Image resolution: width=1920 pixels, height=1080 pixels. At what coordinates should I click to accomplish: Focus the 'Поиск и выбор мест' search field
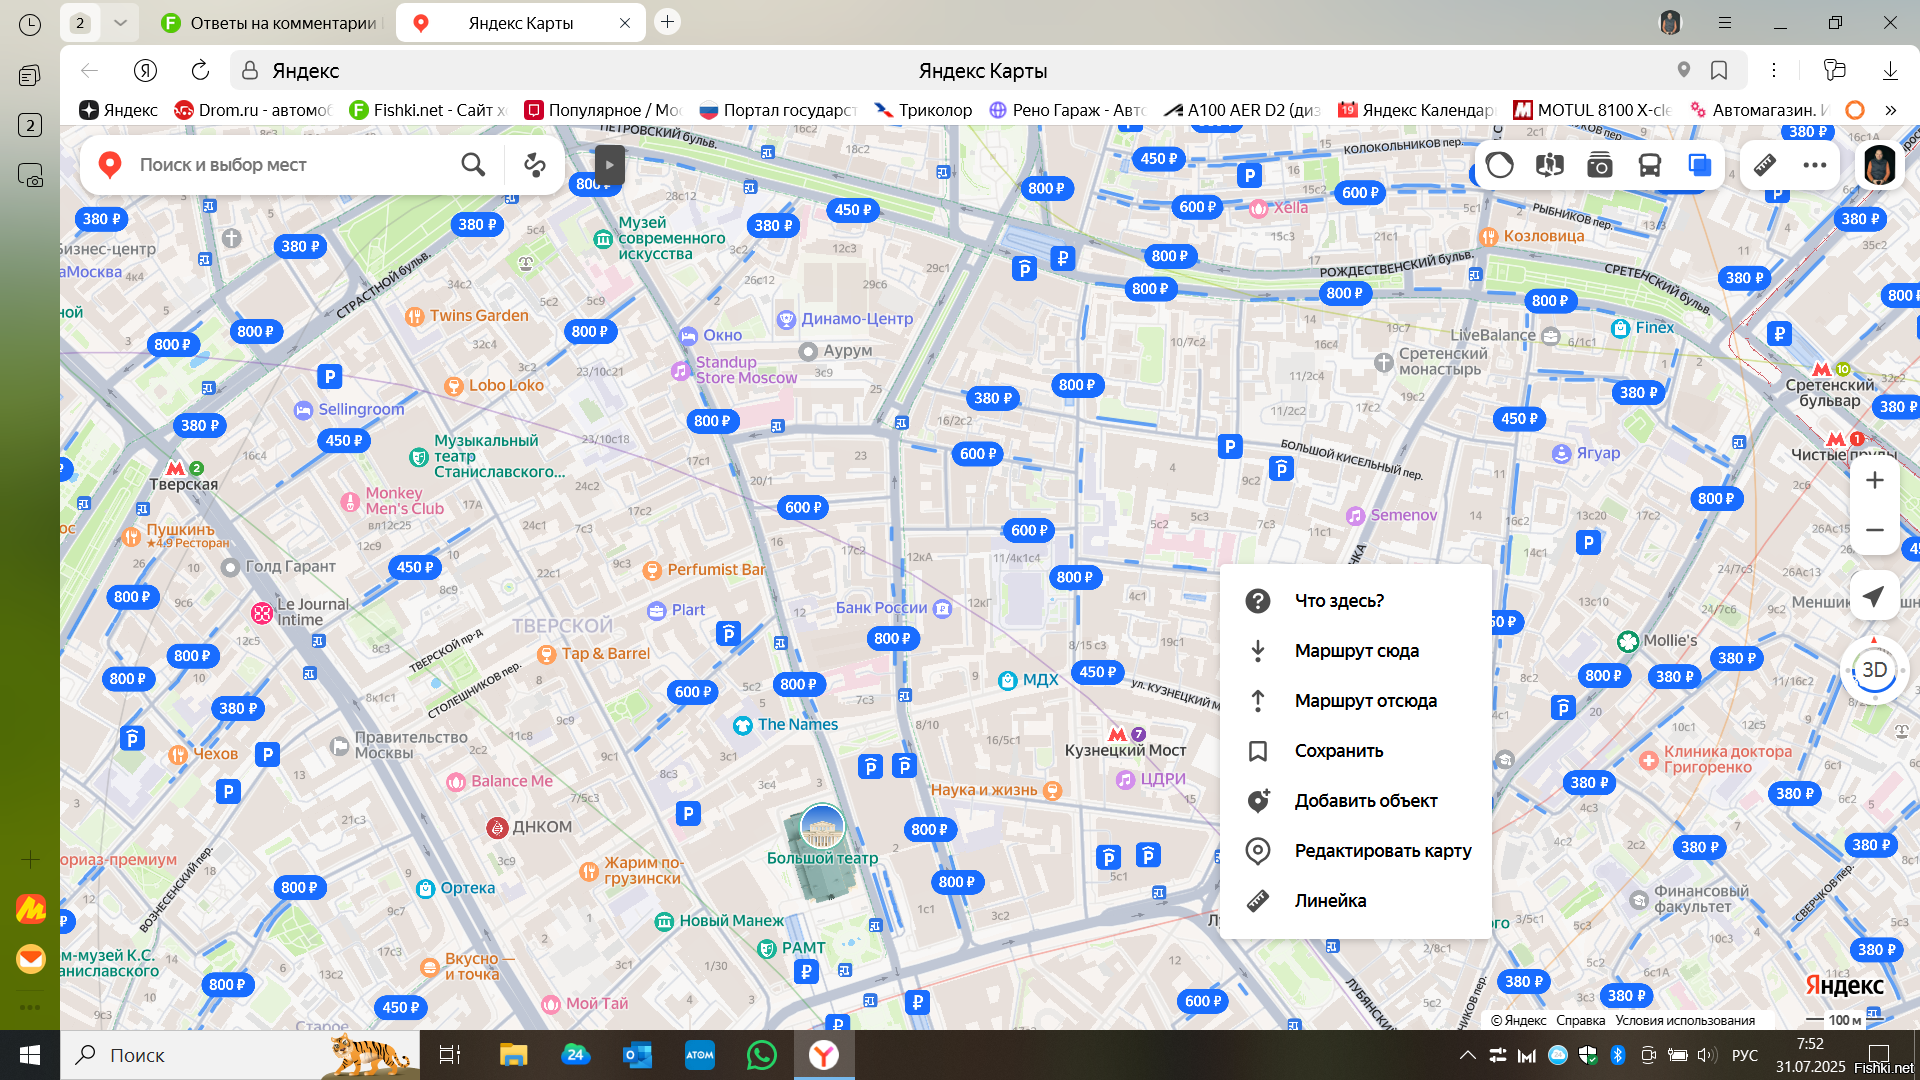click(x=290, y=165)
